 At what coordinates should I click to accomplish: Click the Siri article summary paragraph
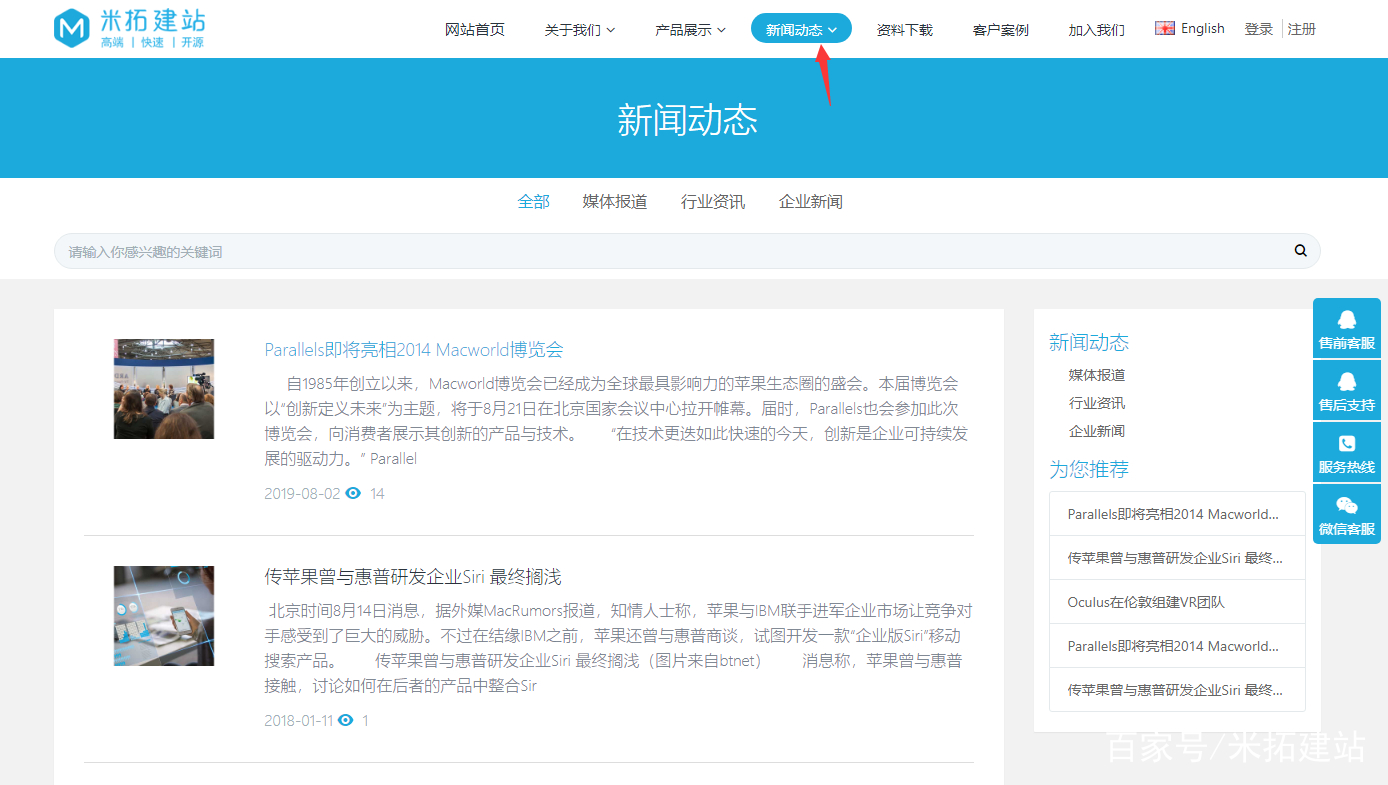[x=617, y=648]
